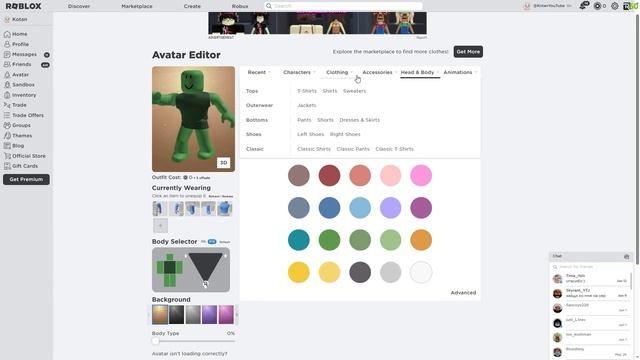Select the black avatar background thumbnail

(176, 315)
